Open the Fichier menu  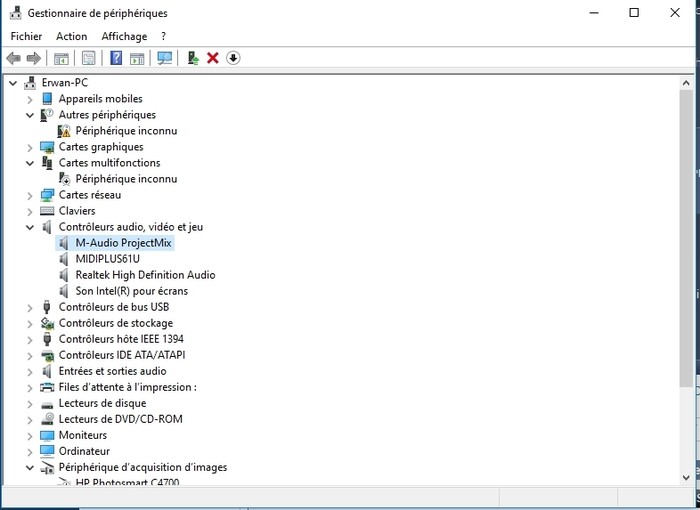(26, 36)
